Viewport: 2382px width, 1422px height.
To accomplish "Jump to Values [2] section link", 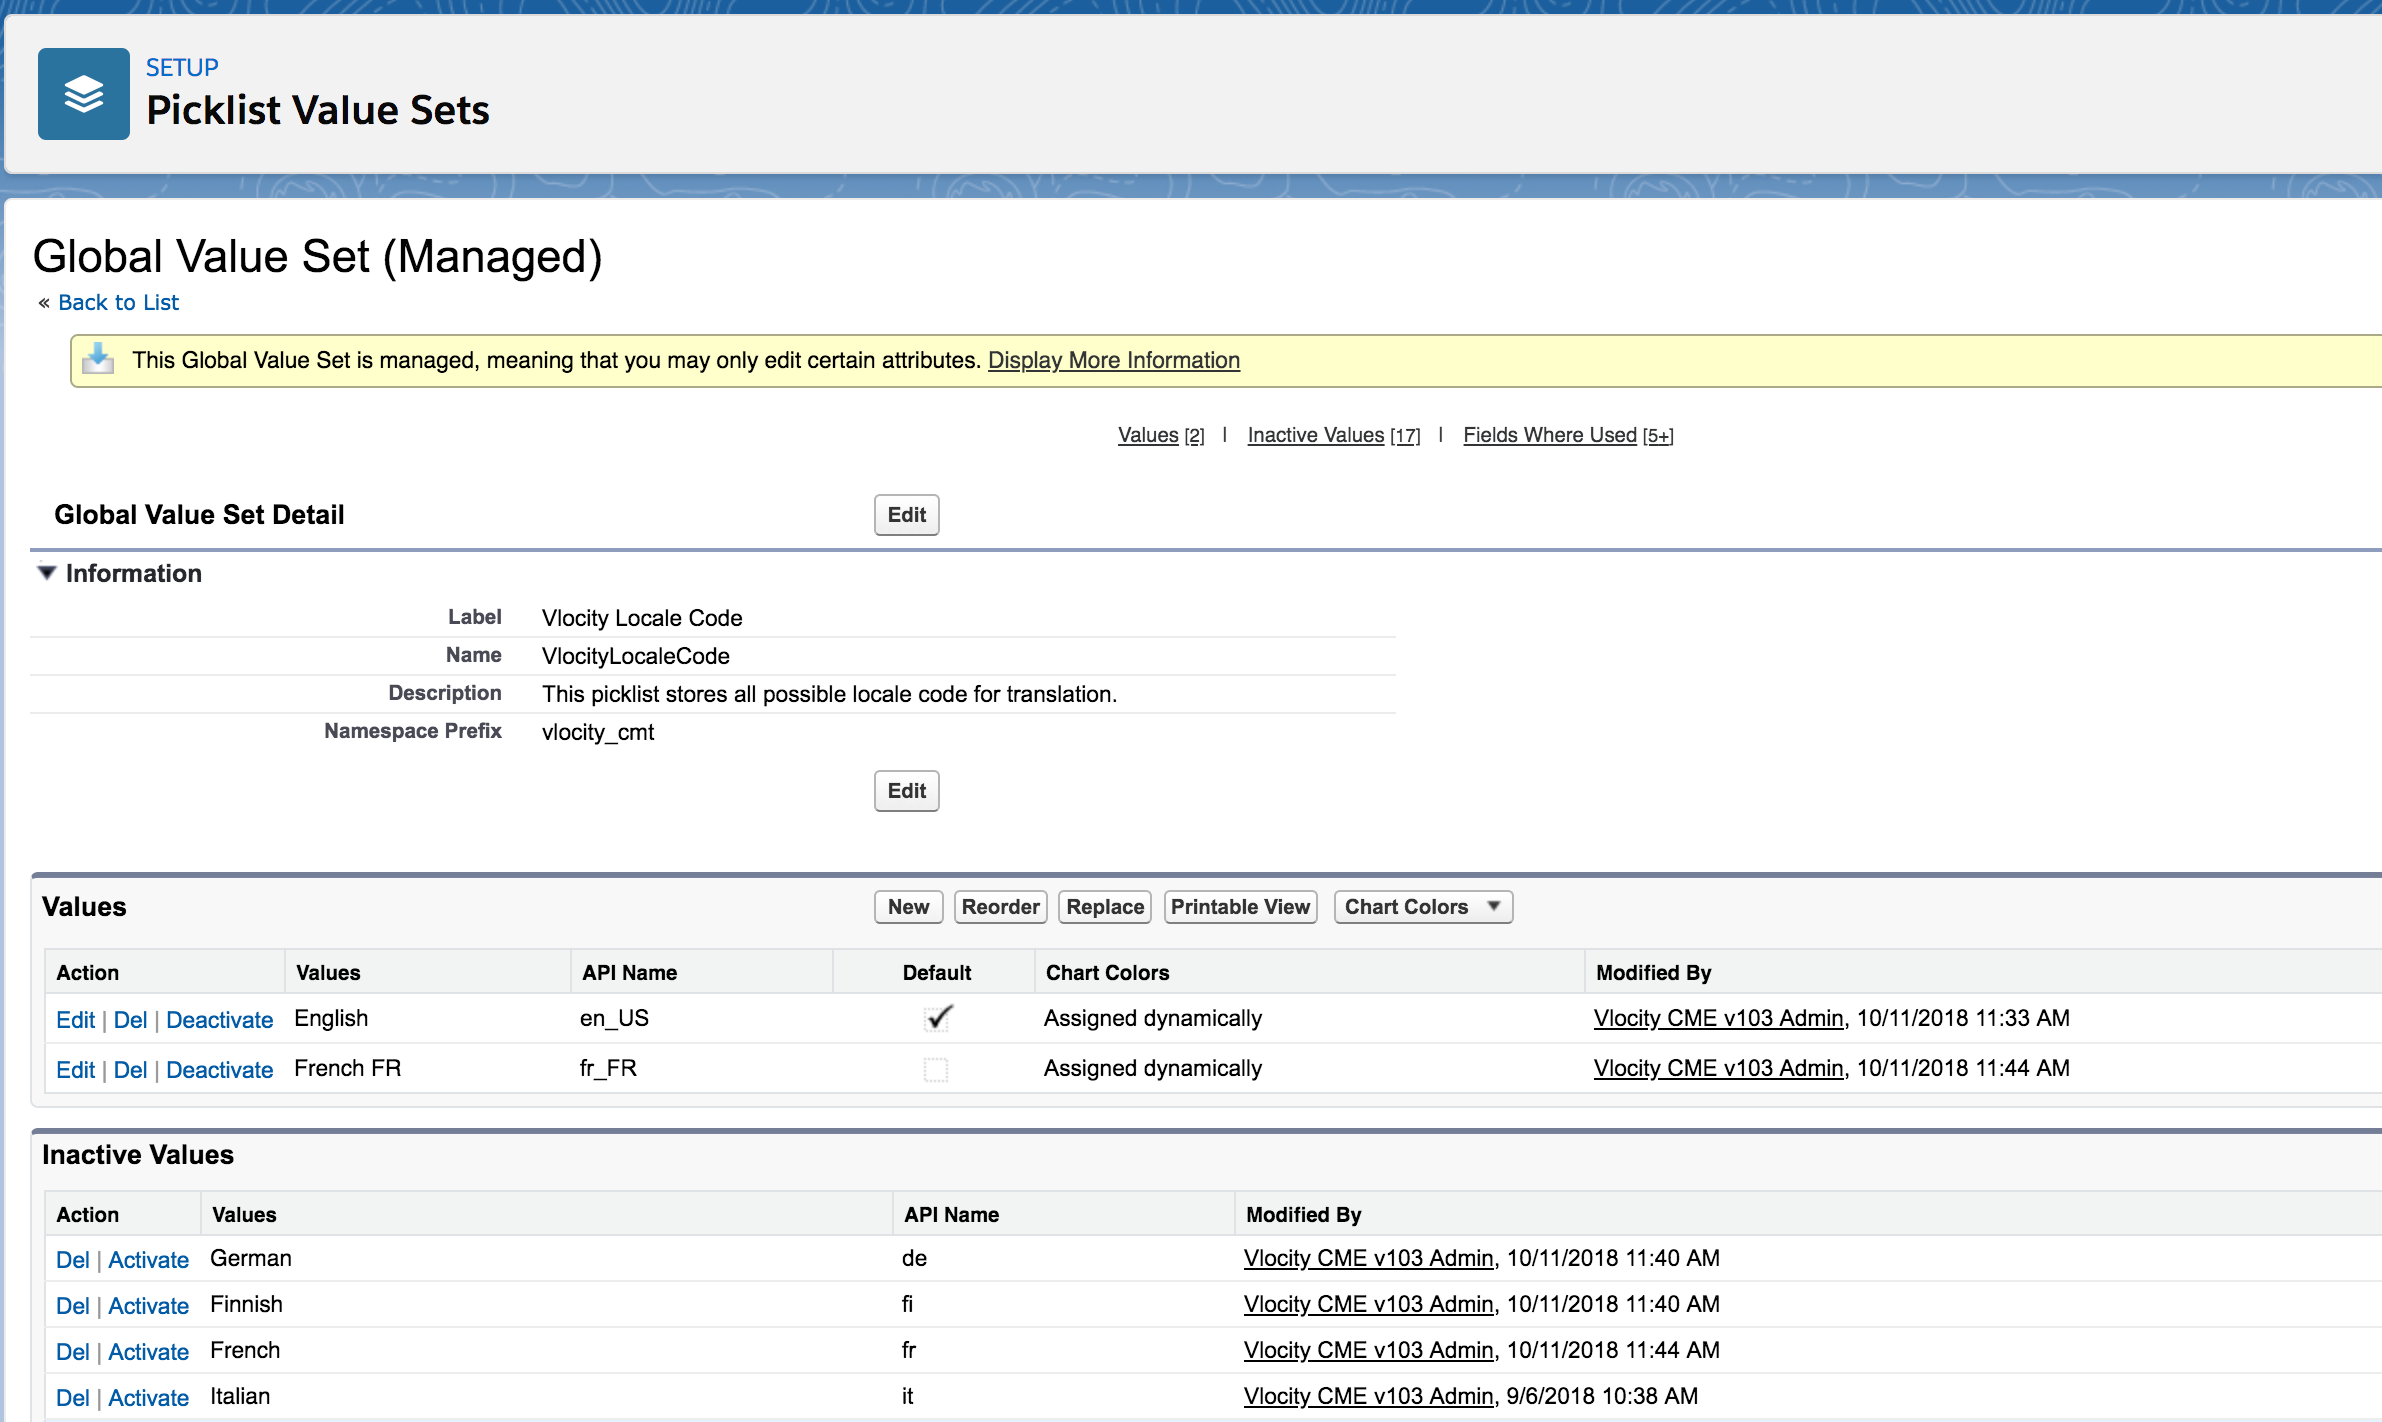I will pos(1161,435).
